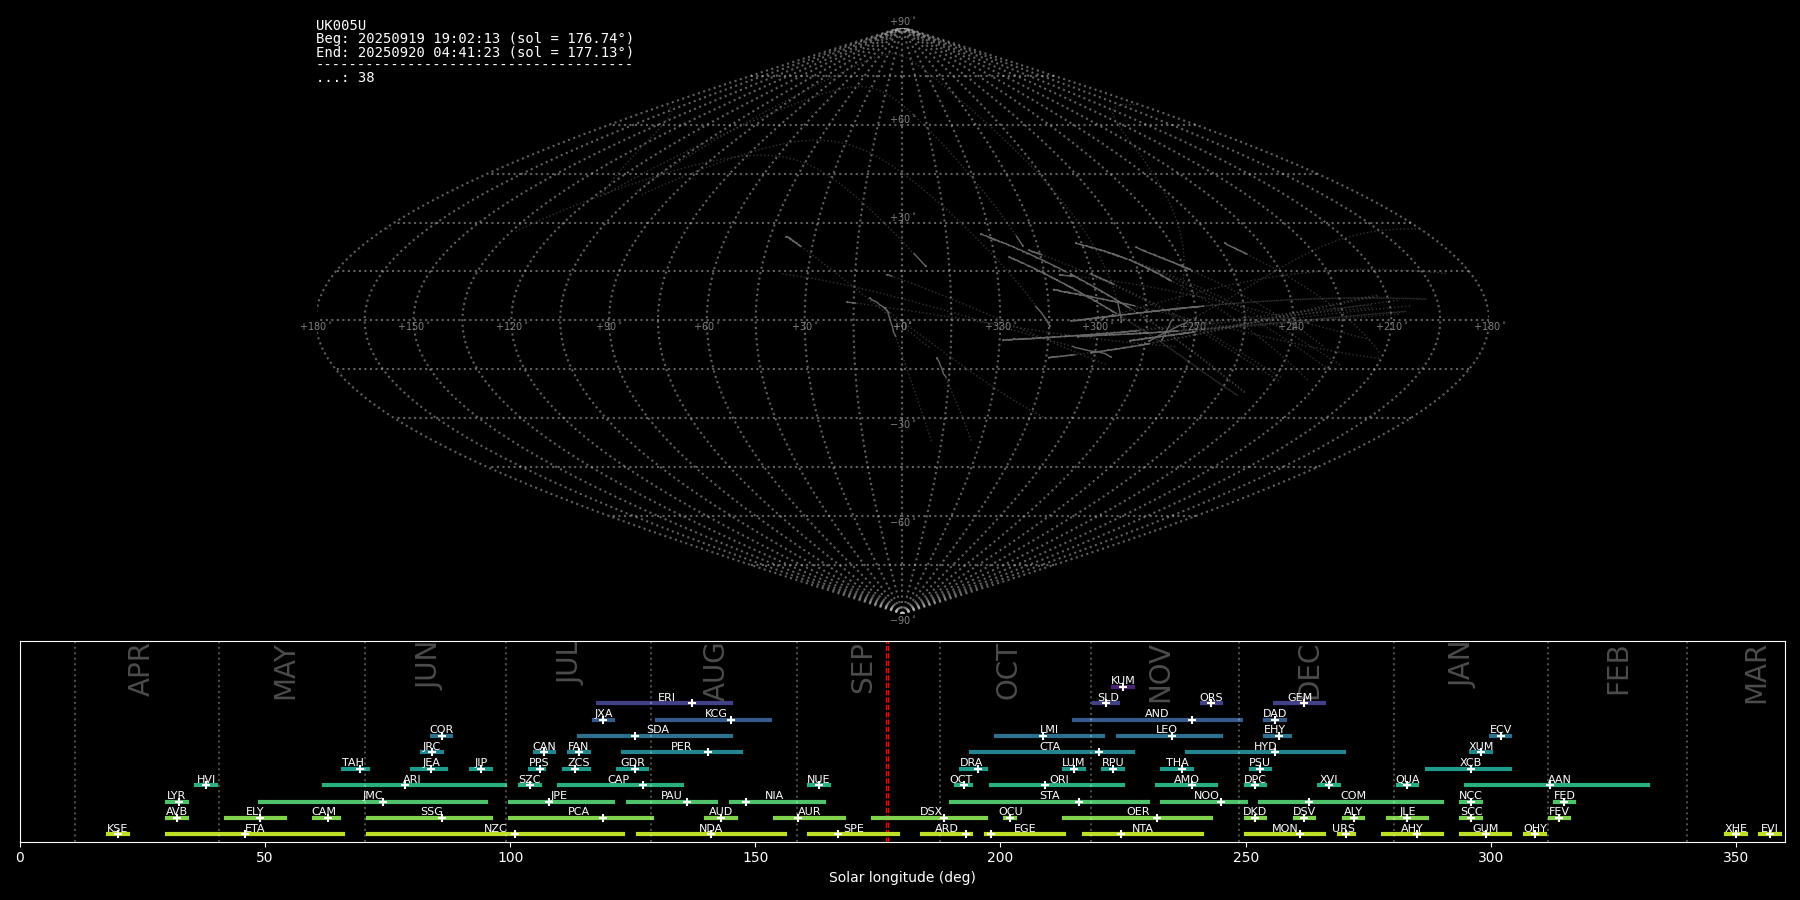Click the GUM shower label
Viewport: 1800px width, 900px height.
(x=1485, y=829)
